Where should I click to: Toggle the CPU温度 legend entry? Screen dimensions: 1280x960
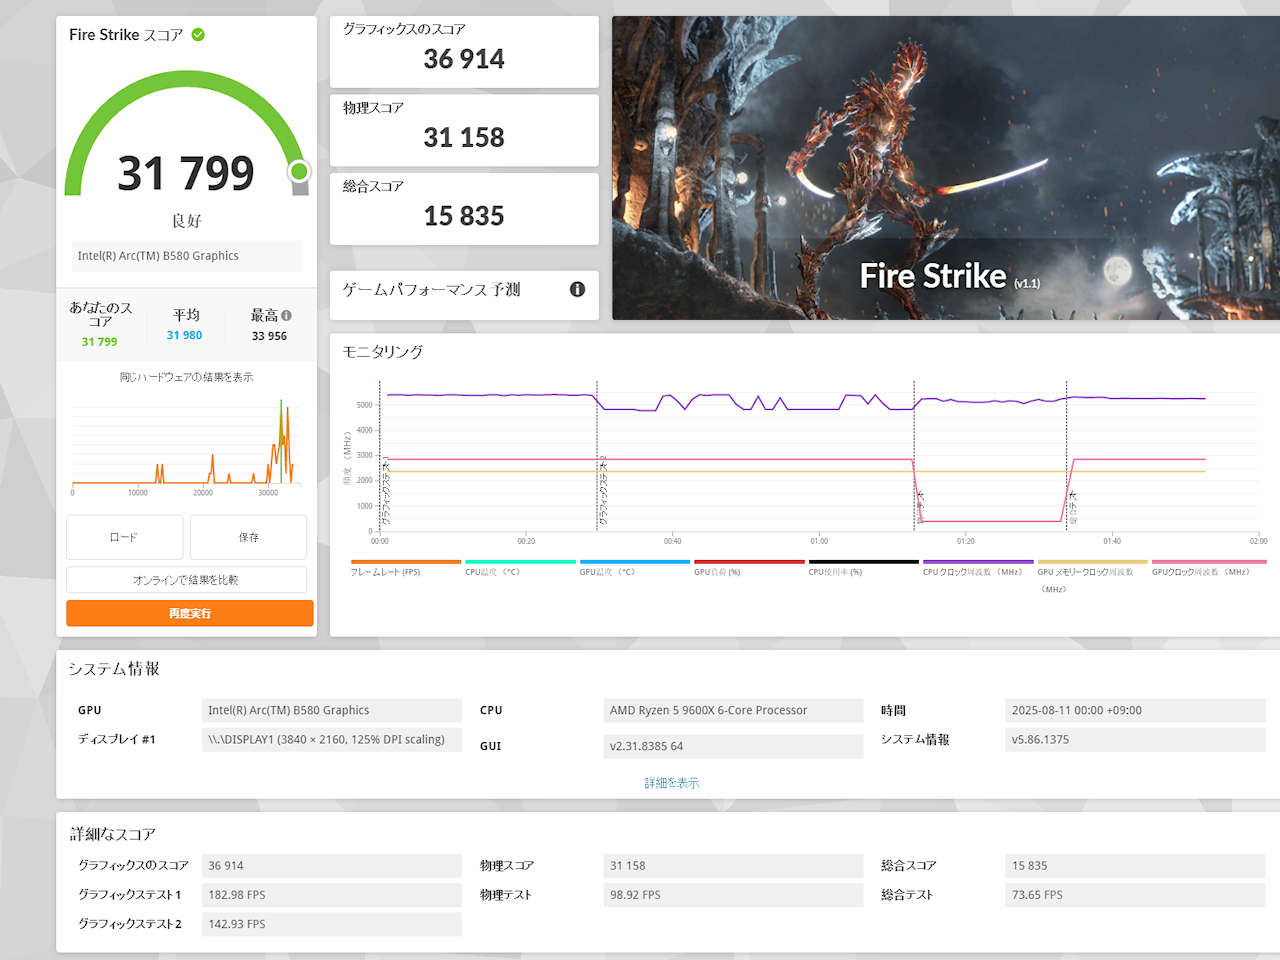(520, 567)
